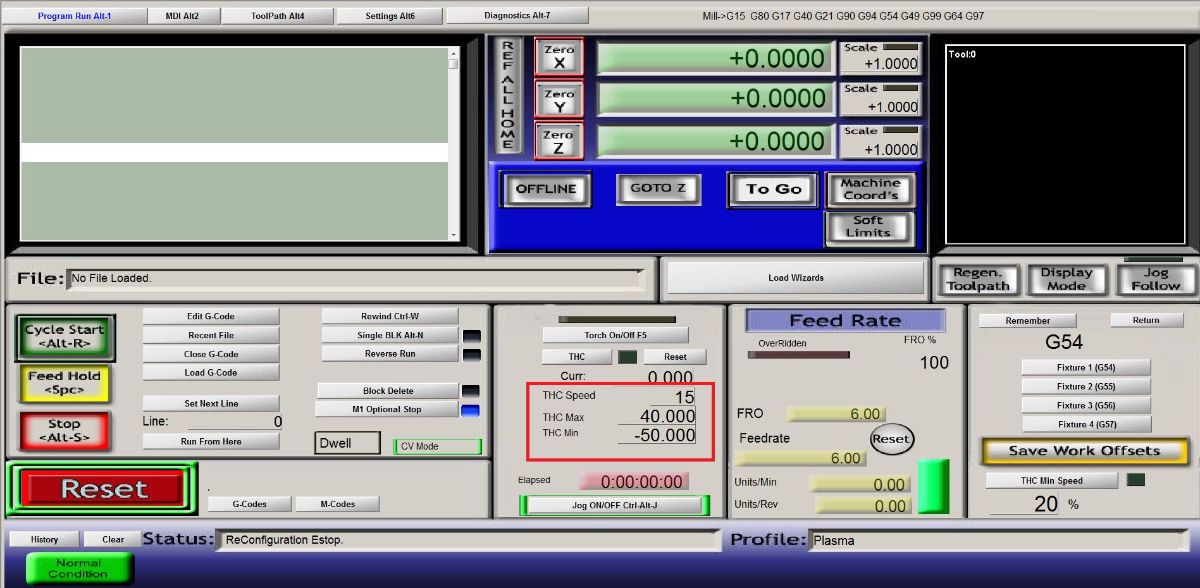Click the History button
The image size is (1200, 588).
pos(44,539)
